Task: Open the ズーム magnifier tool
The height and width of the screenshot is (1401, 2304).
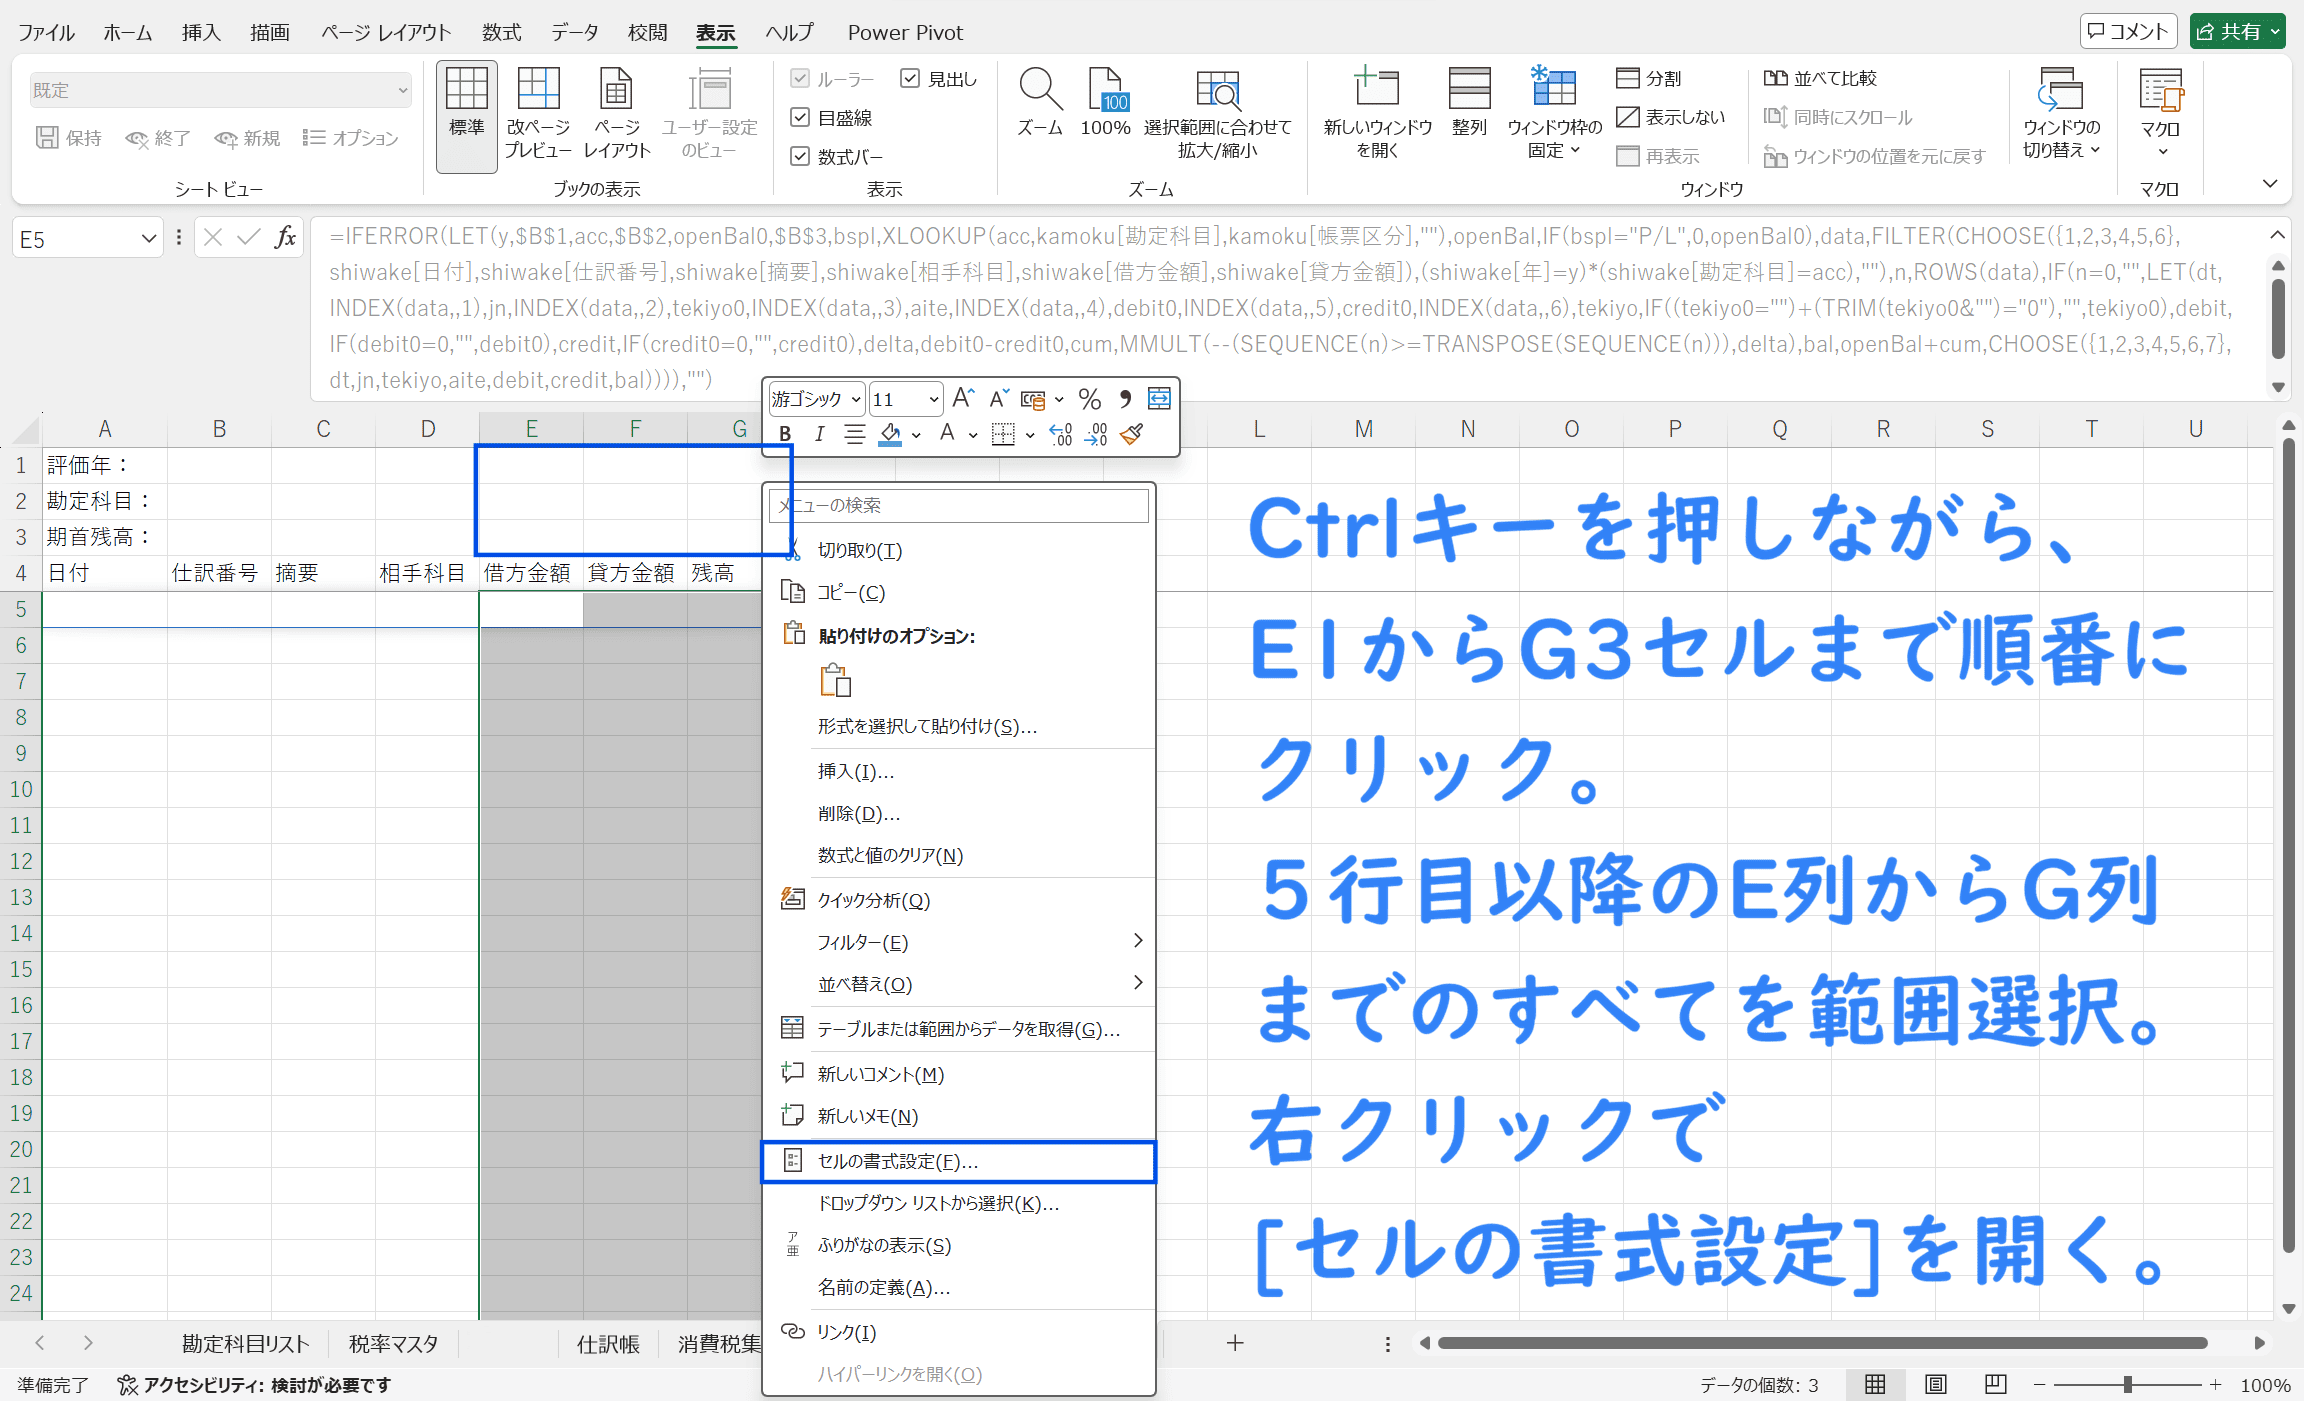Action: point(1040,103)
